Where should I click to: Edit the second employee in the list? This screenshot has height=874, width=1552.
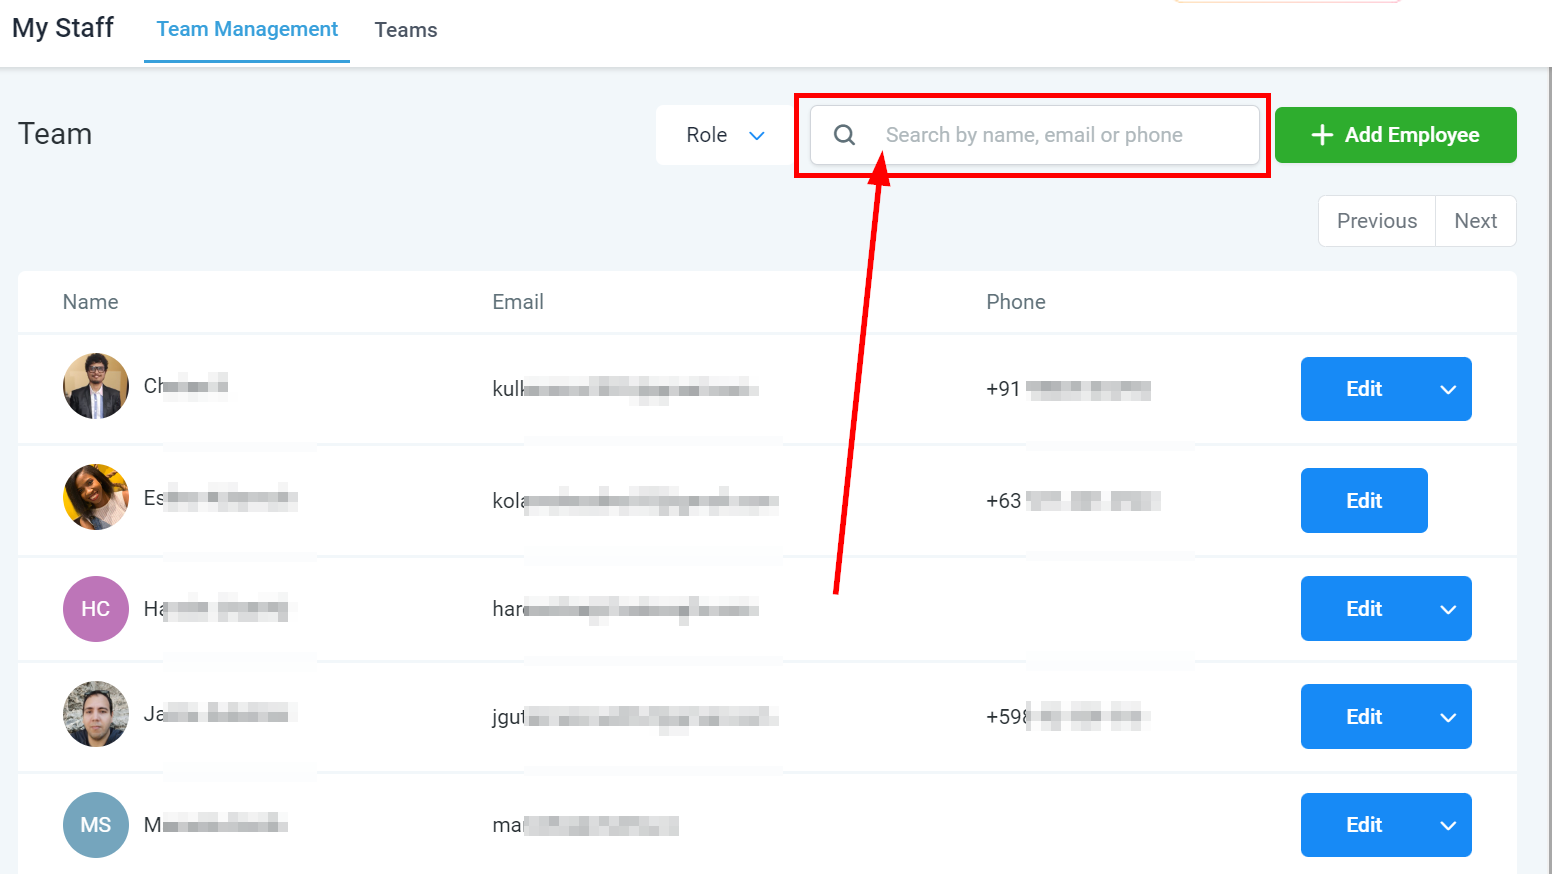click(1363, 501)
